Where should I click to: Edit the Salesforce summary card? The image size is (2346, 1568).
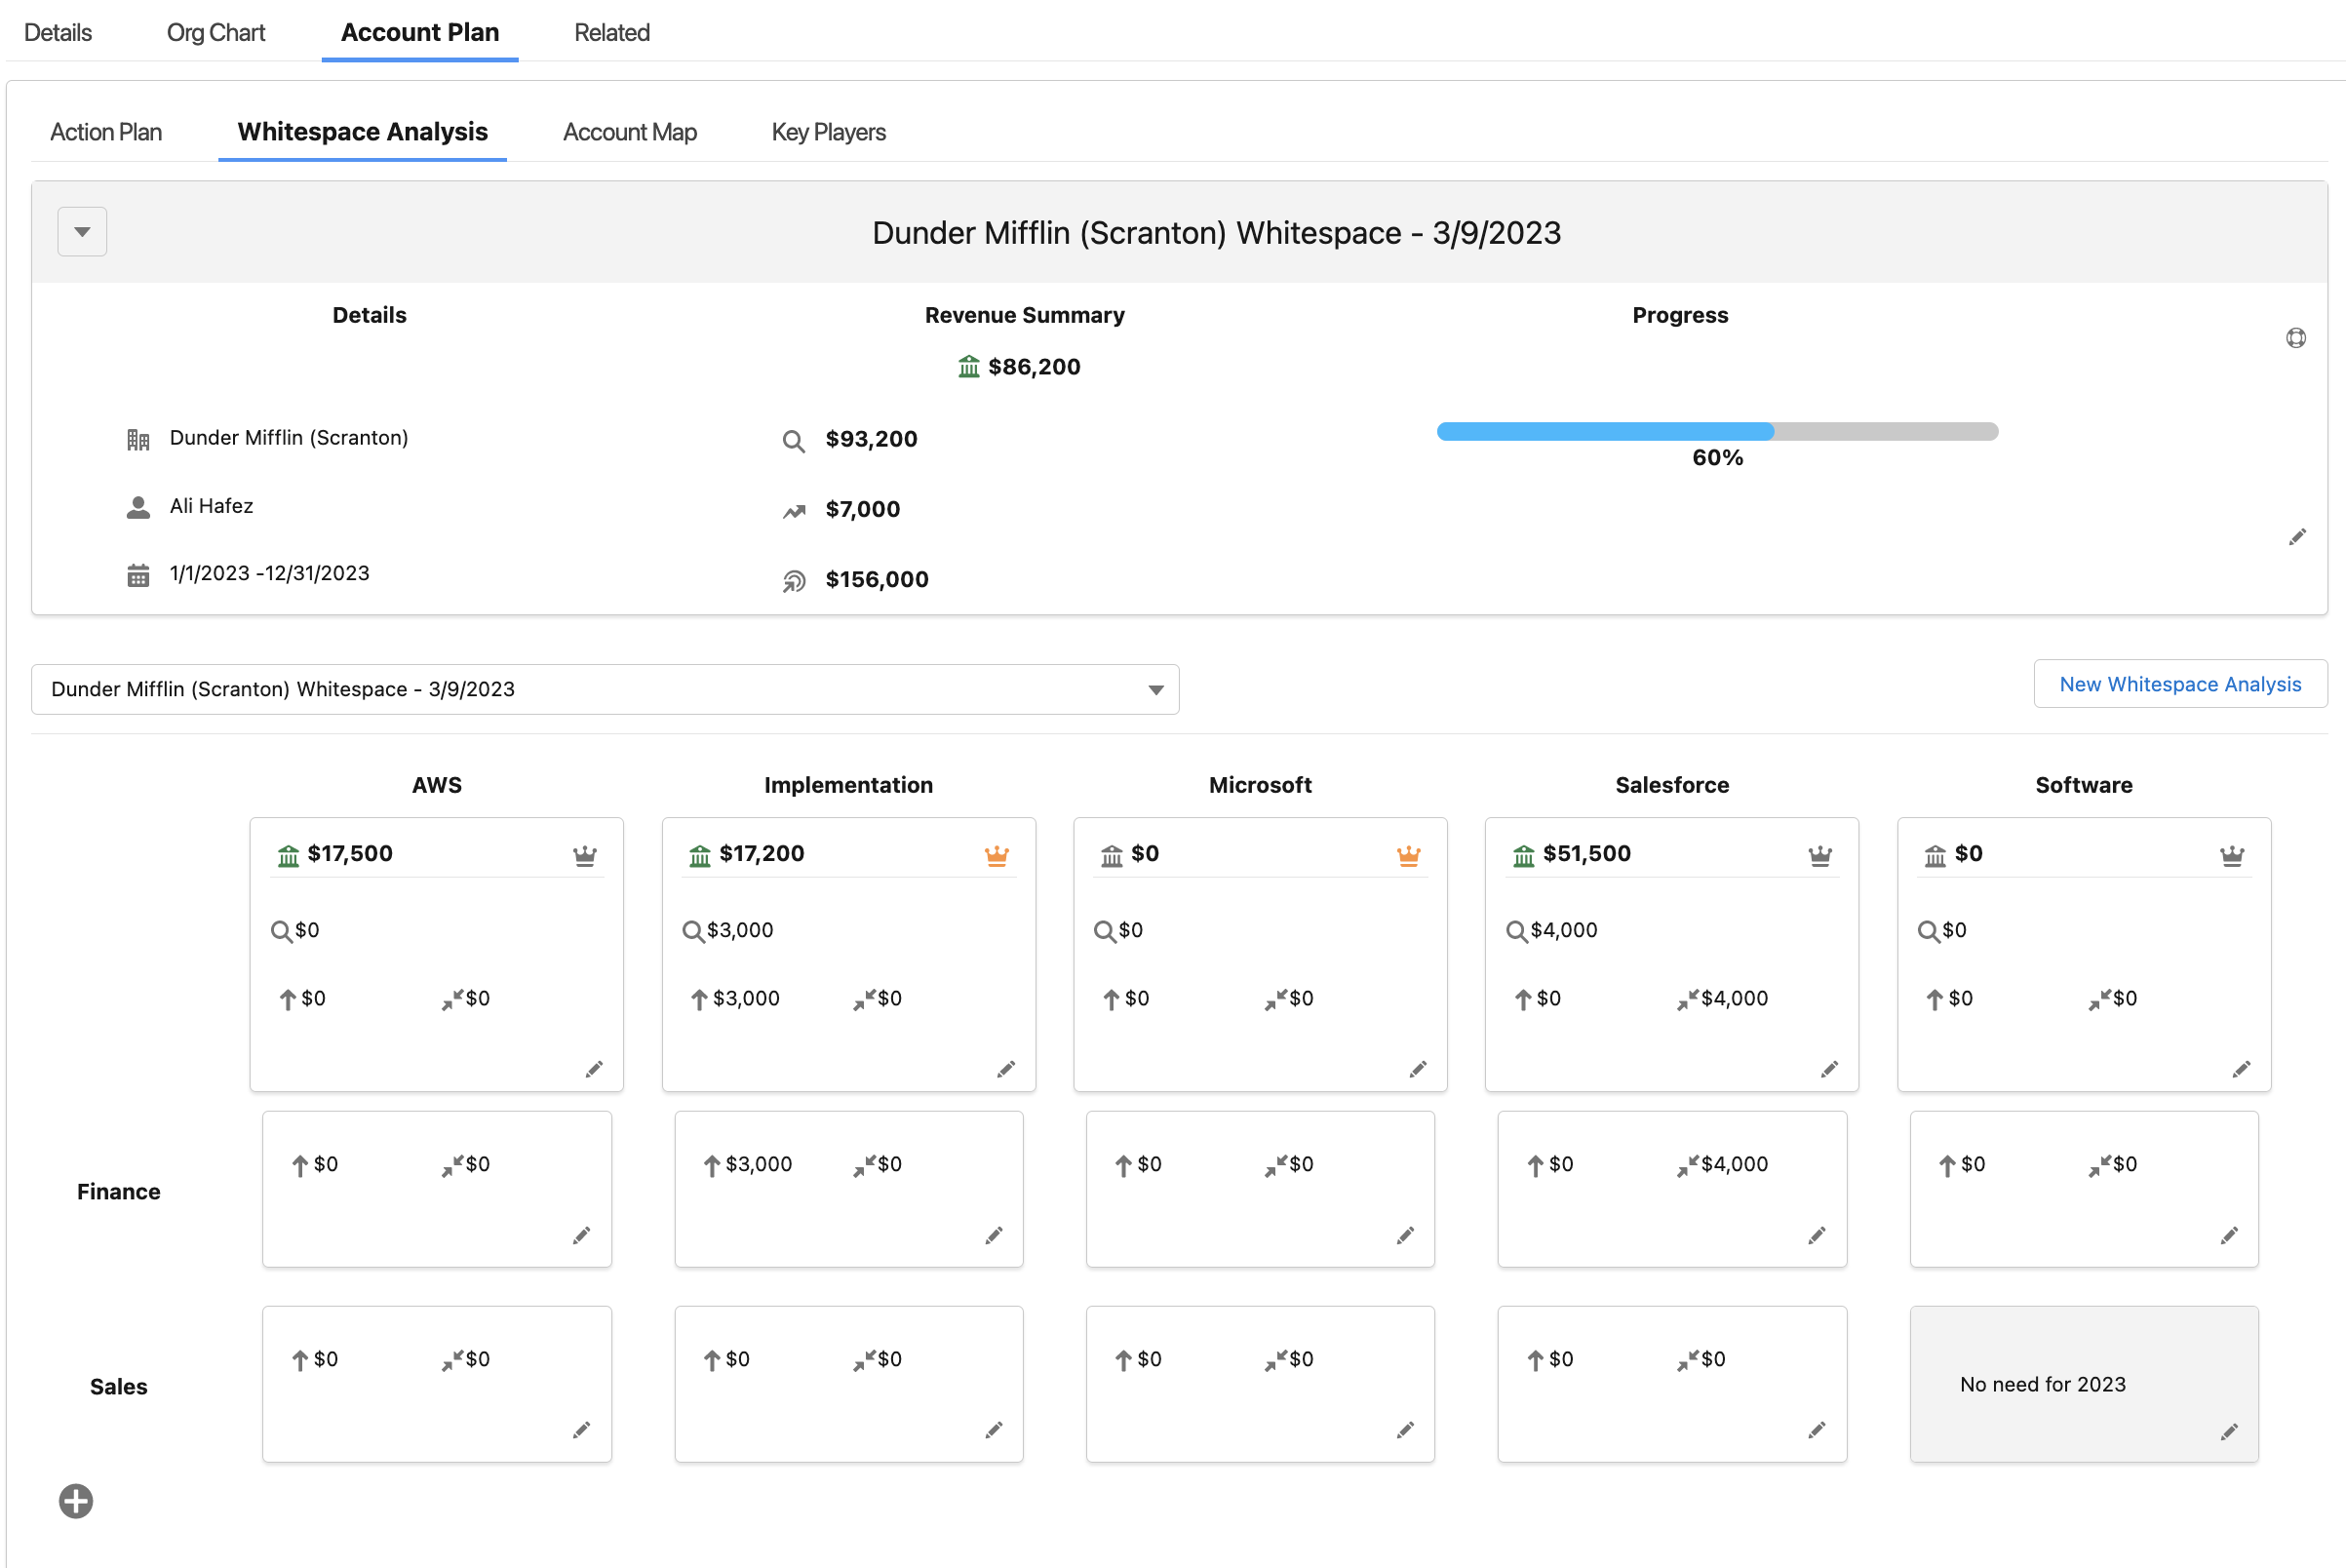(1830, 1069)
